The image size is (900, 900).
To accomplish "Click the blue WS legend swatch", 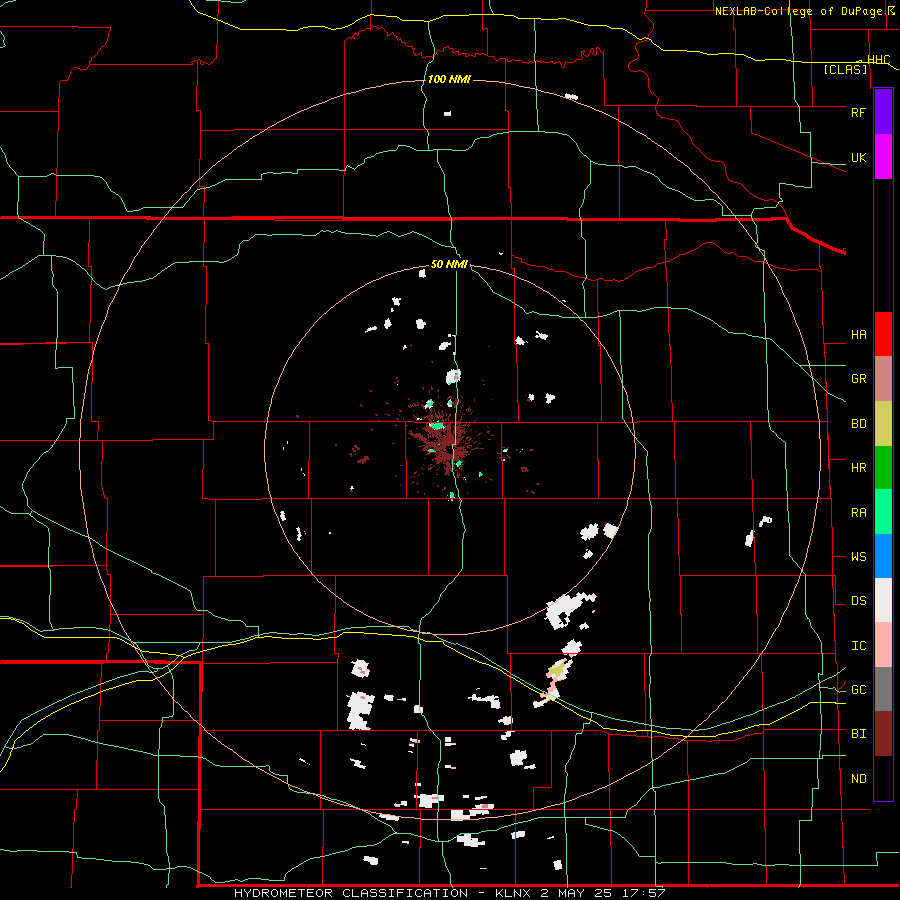I will tap(883, 556).
